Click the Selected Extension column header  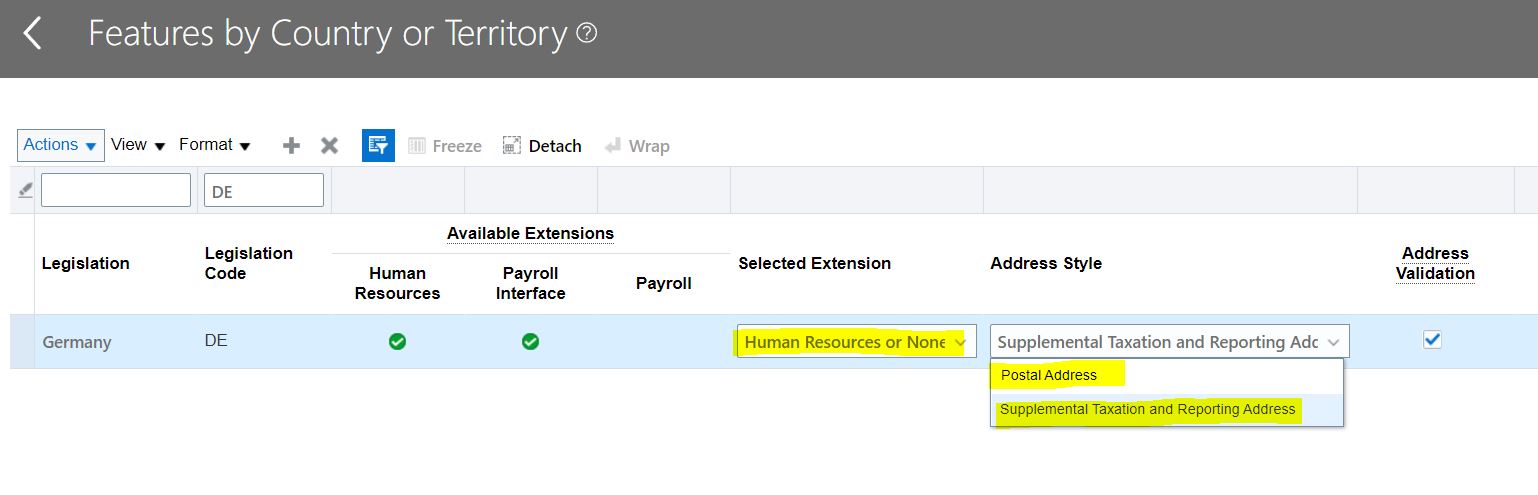815,263
